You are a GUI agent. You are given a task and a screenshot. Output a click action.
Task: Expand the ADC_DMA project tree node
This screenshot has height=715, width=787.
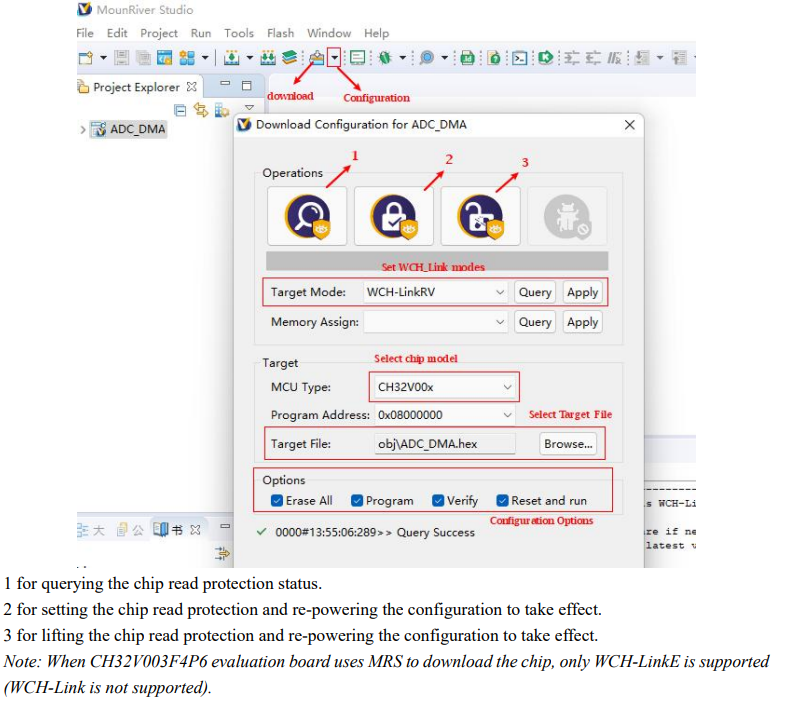coord(83,130)
